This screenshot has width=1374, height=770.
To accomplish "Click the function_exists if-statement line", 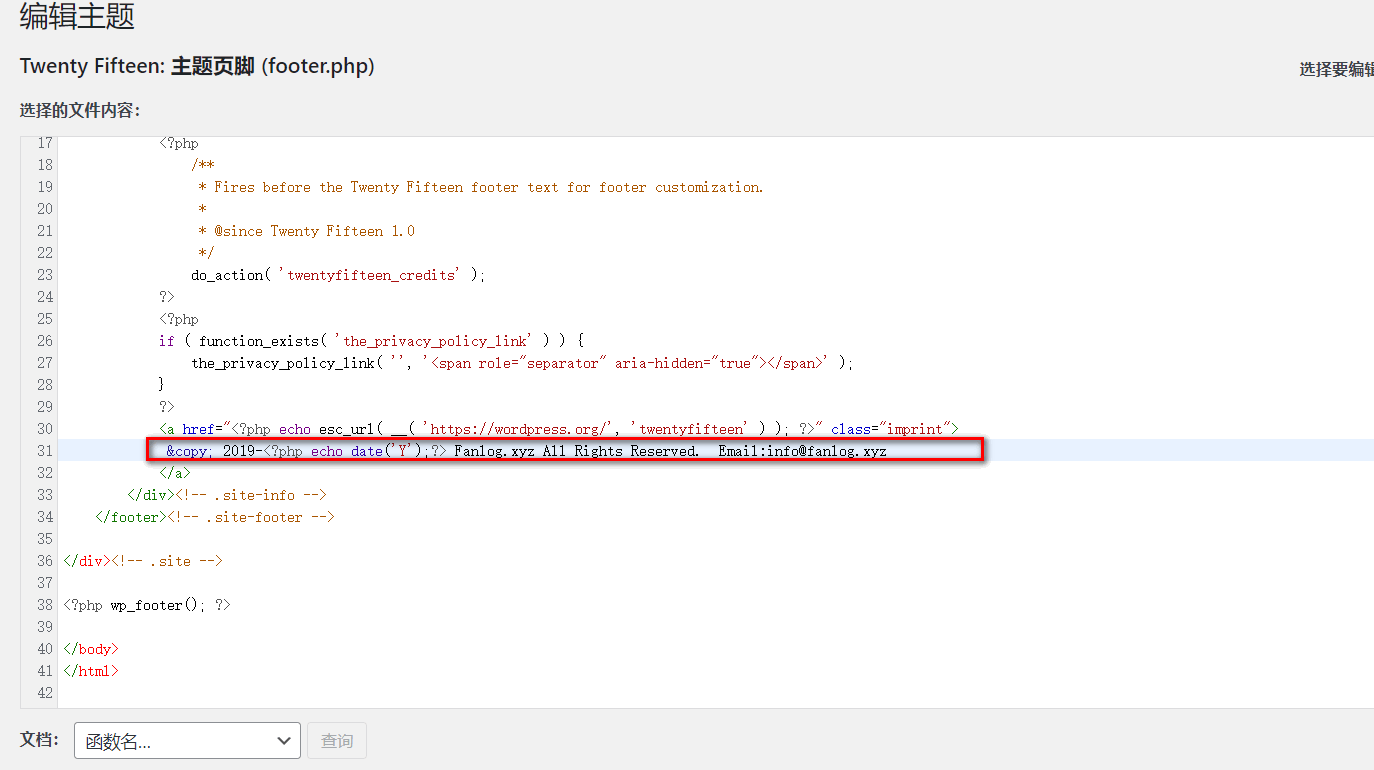I will coord(371,341).
